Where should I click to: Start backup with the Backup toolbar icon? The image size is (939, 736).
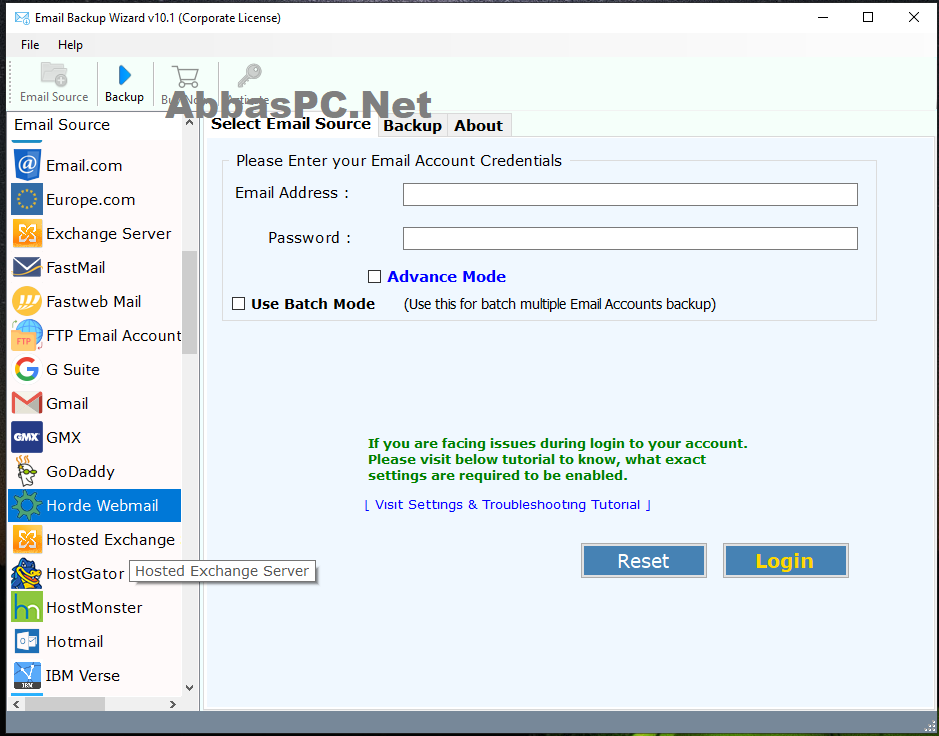125,75
